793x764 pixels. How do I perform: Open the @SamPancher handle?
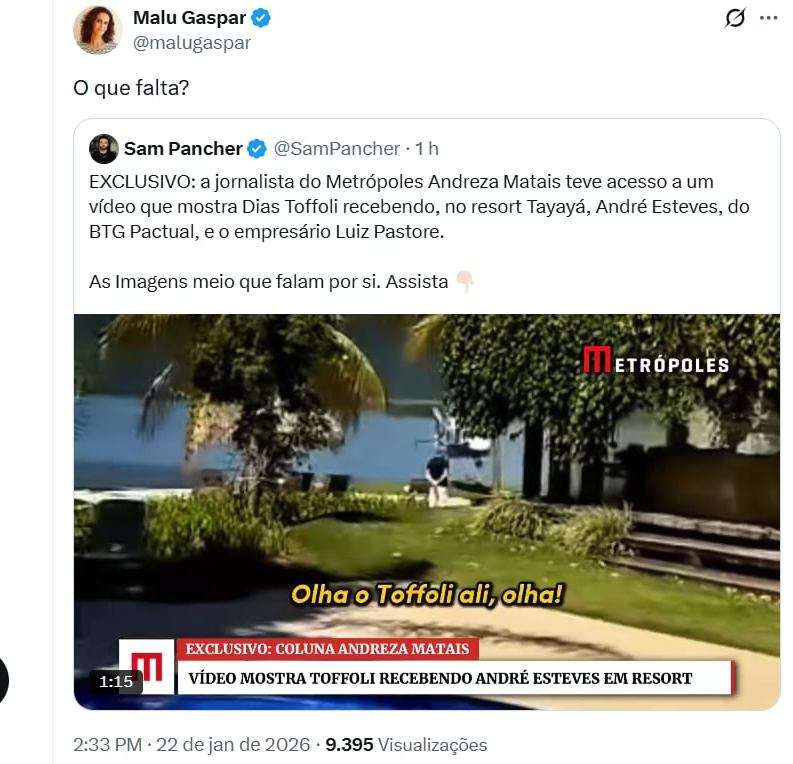point(337,149)
